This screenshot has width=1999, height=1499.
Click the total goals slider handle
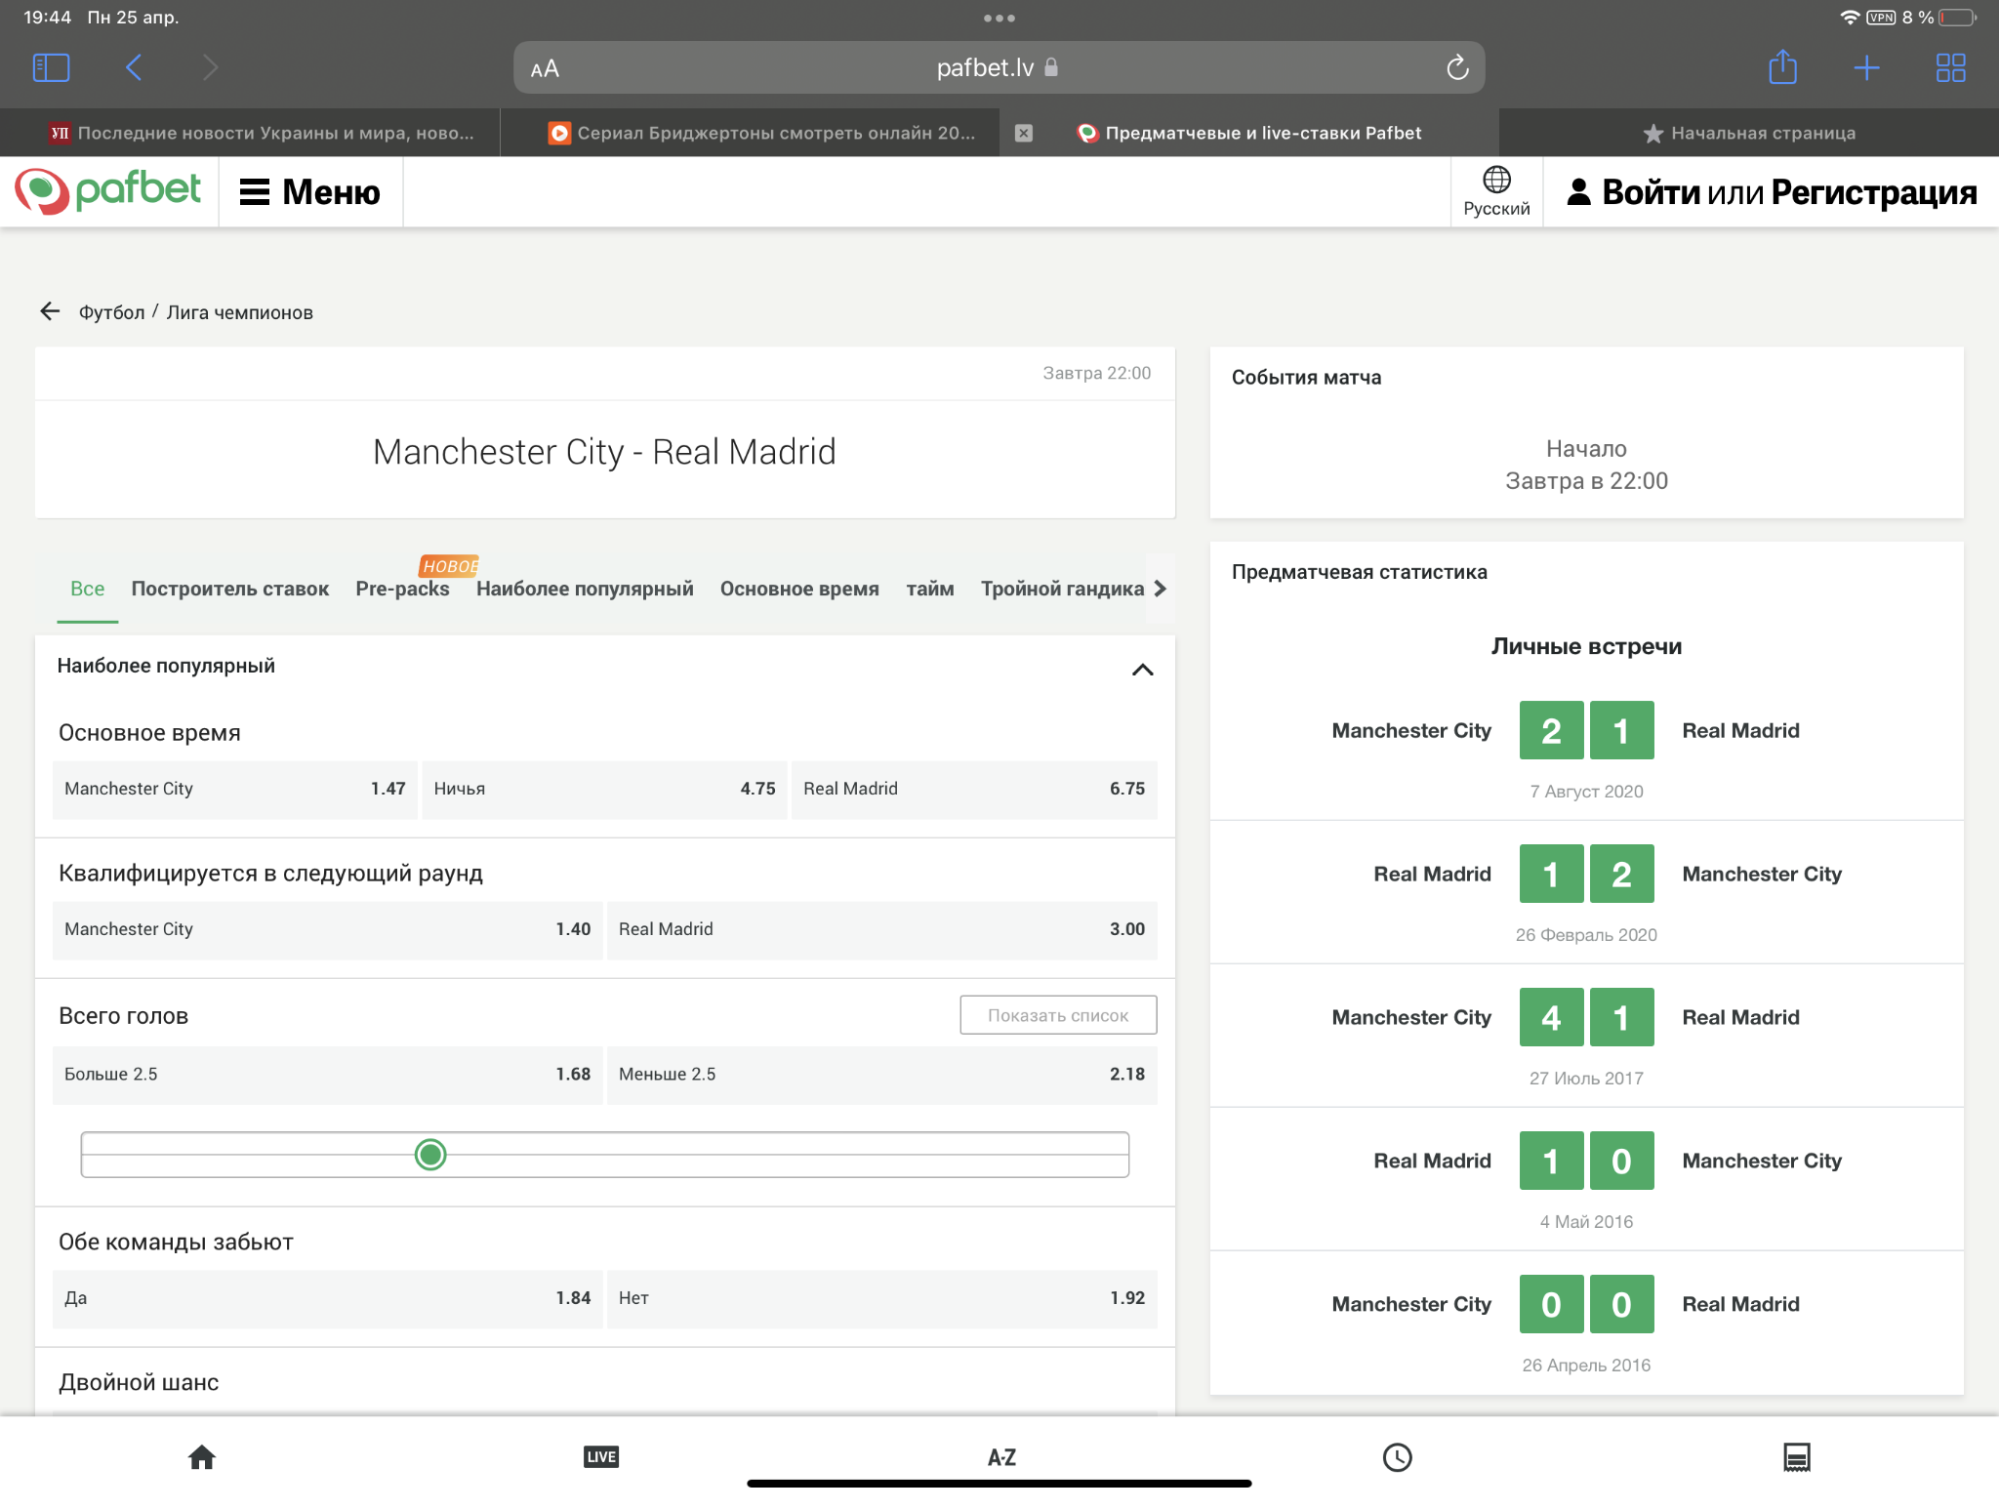(x=431, y=1155)
